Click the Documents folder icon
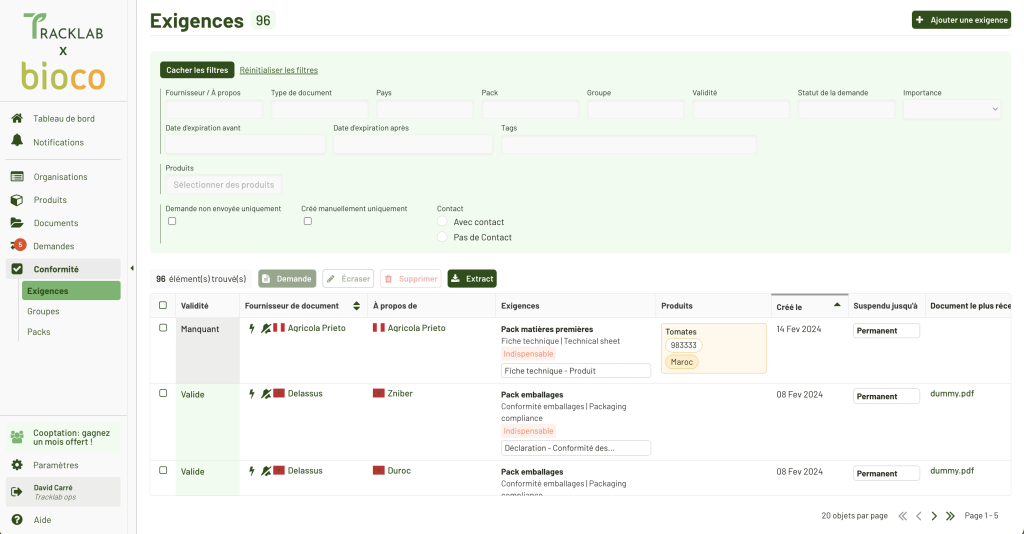Screen dimensions: 1024x534 point(17,223)
